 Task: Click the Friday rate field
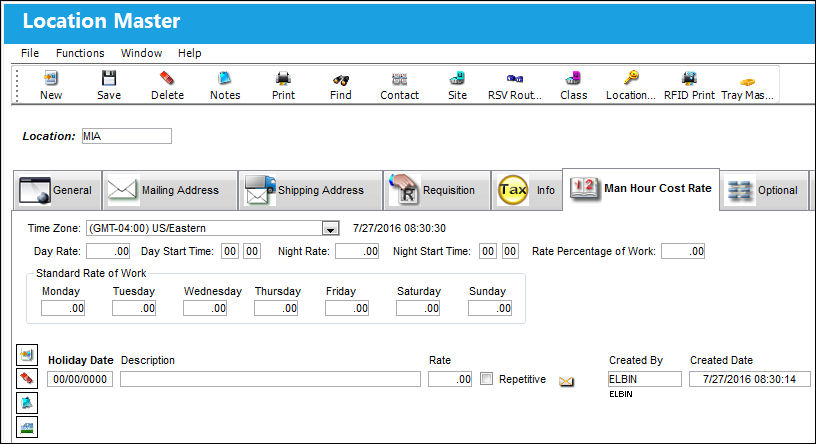point(347,309)
